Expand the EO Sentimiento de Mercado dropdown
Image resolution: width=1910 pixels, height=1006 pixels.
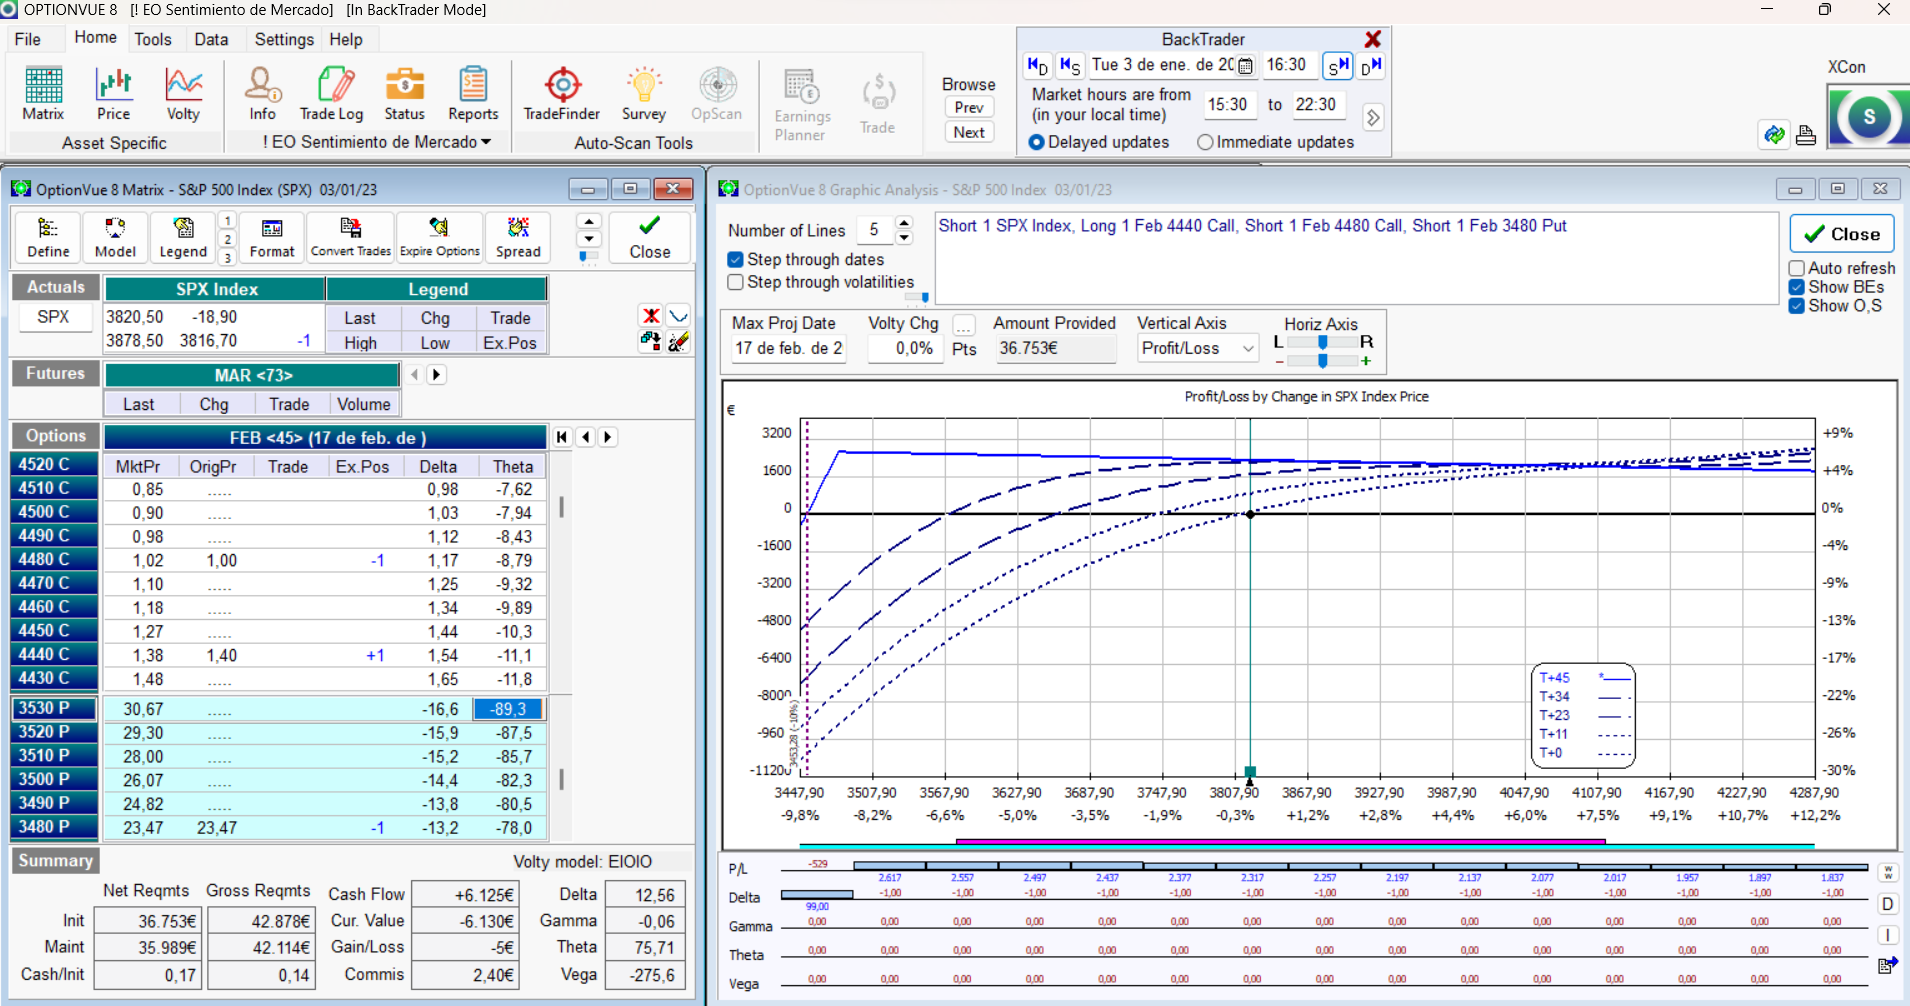(x=486, y=142)
